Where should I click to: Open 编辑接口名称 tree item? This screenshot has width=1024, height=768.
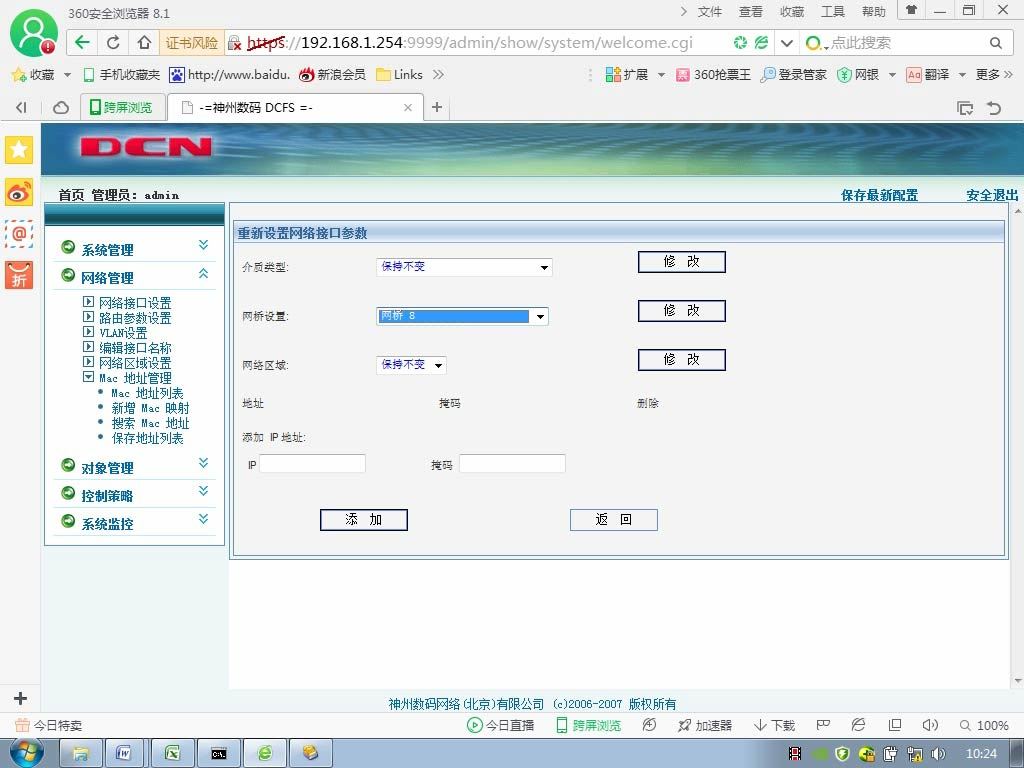[135, 348]
